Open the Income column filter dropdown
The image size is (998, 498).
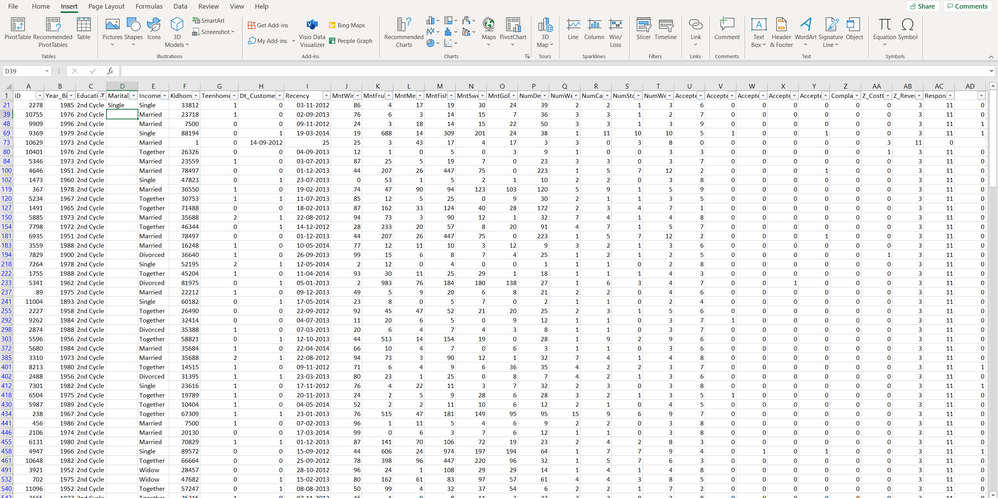click(x=165, y=96)
